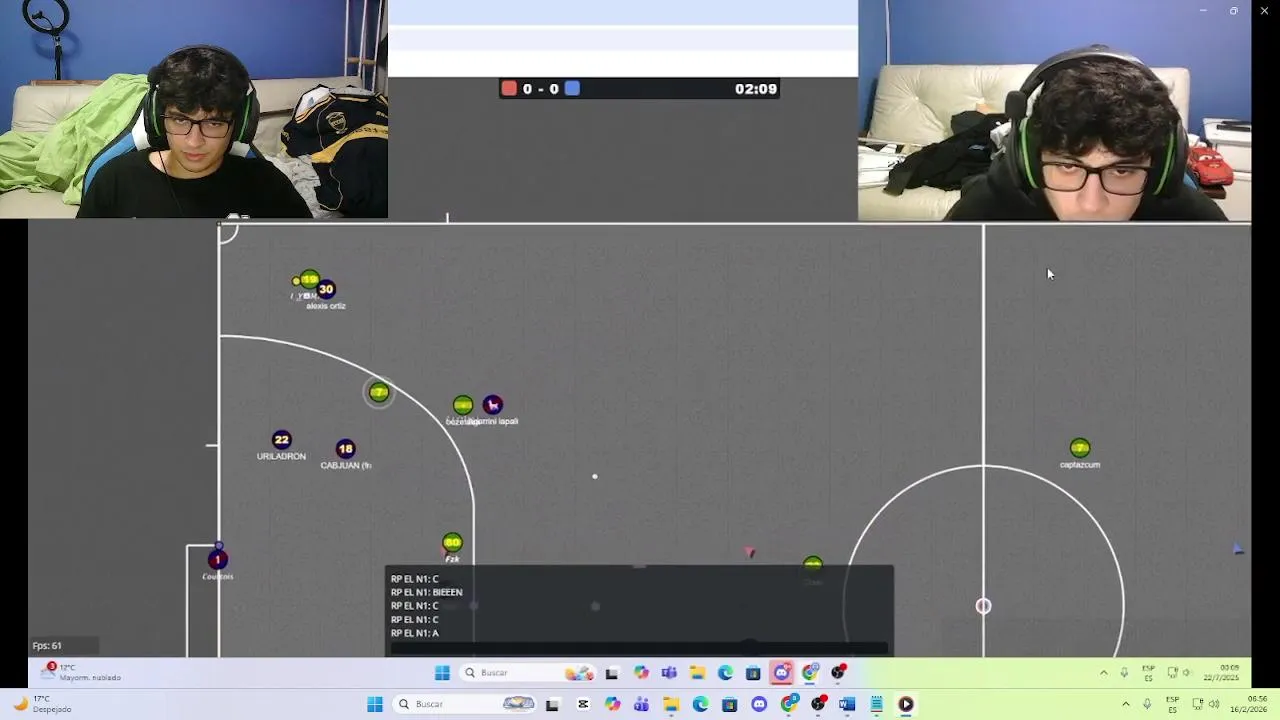Open Copilot in the 22/7/2025 taskbar
This screenshot has height=720, width=1280.
tap(641, 673)
